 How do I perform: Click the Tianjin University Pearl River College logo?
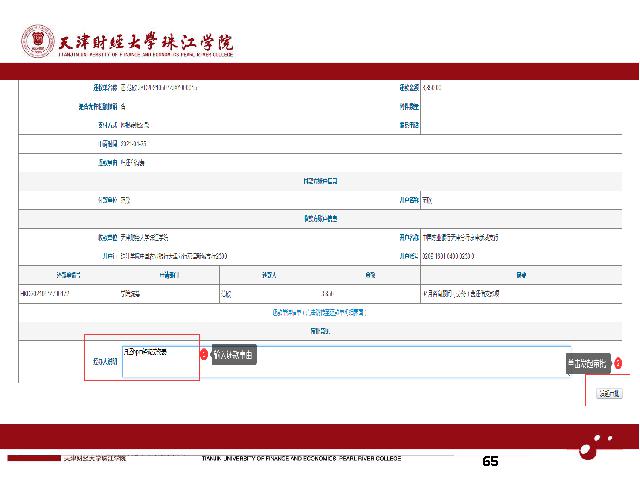[127, 41]
